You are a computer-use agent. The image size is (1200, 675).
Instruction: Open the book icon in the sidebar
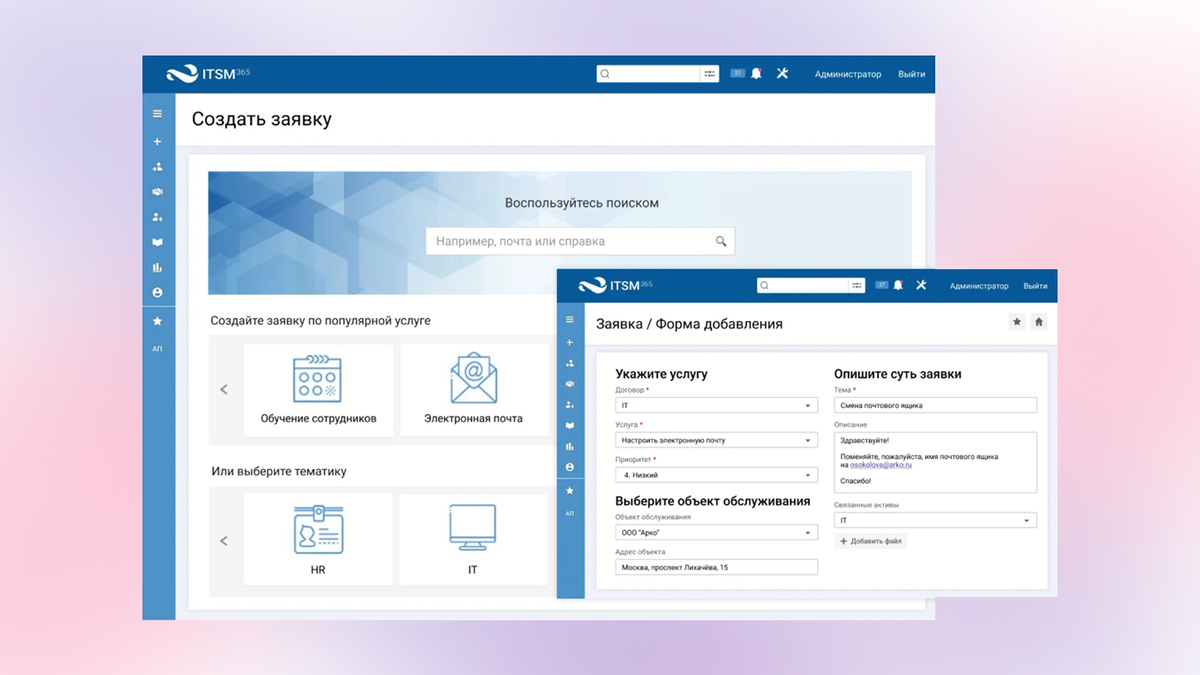click(157, 242)
